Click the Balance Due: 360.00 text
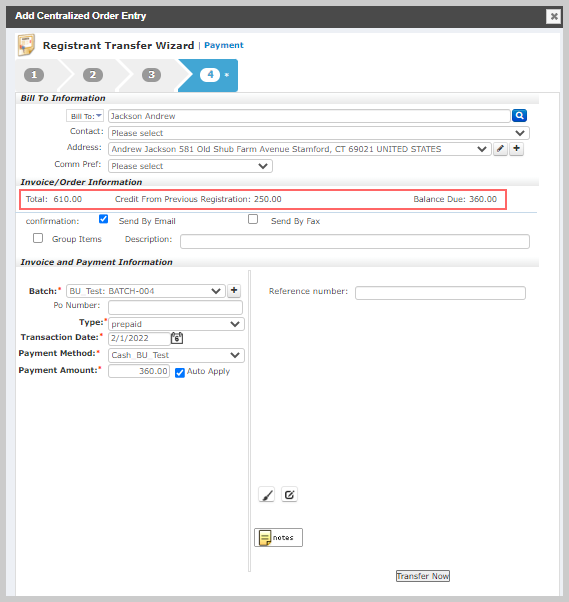 (x=455, y=199)
